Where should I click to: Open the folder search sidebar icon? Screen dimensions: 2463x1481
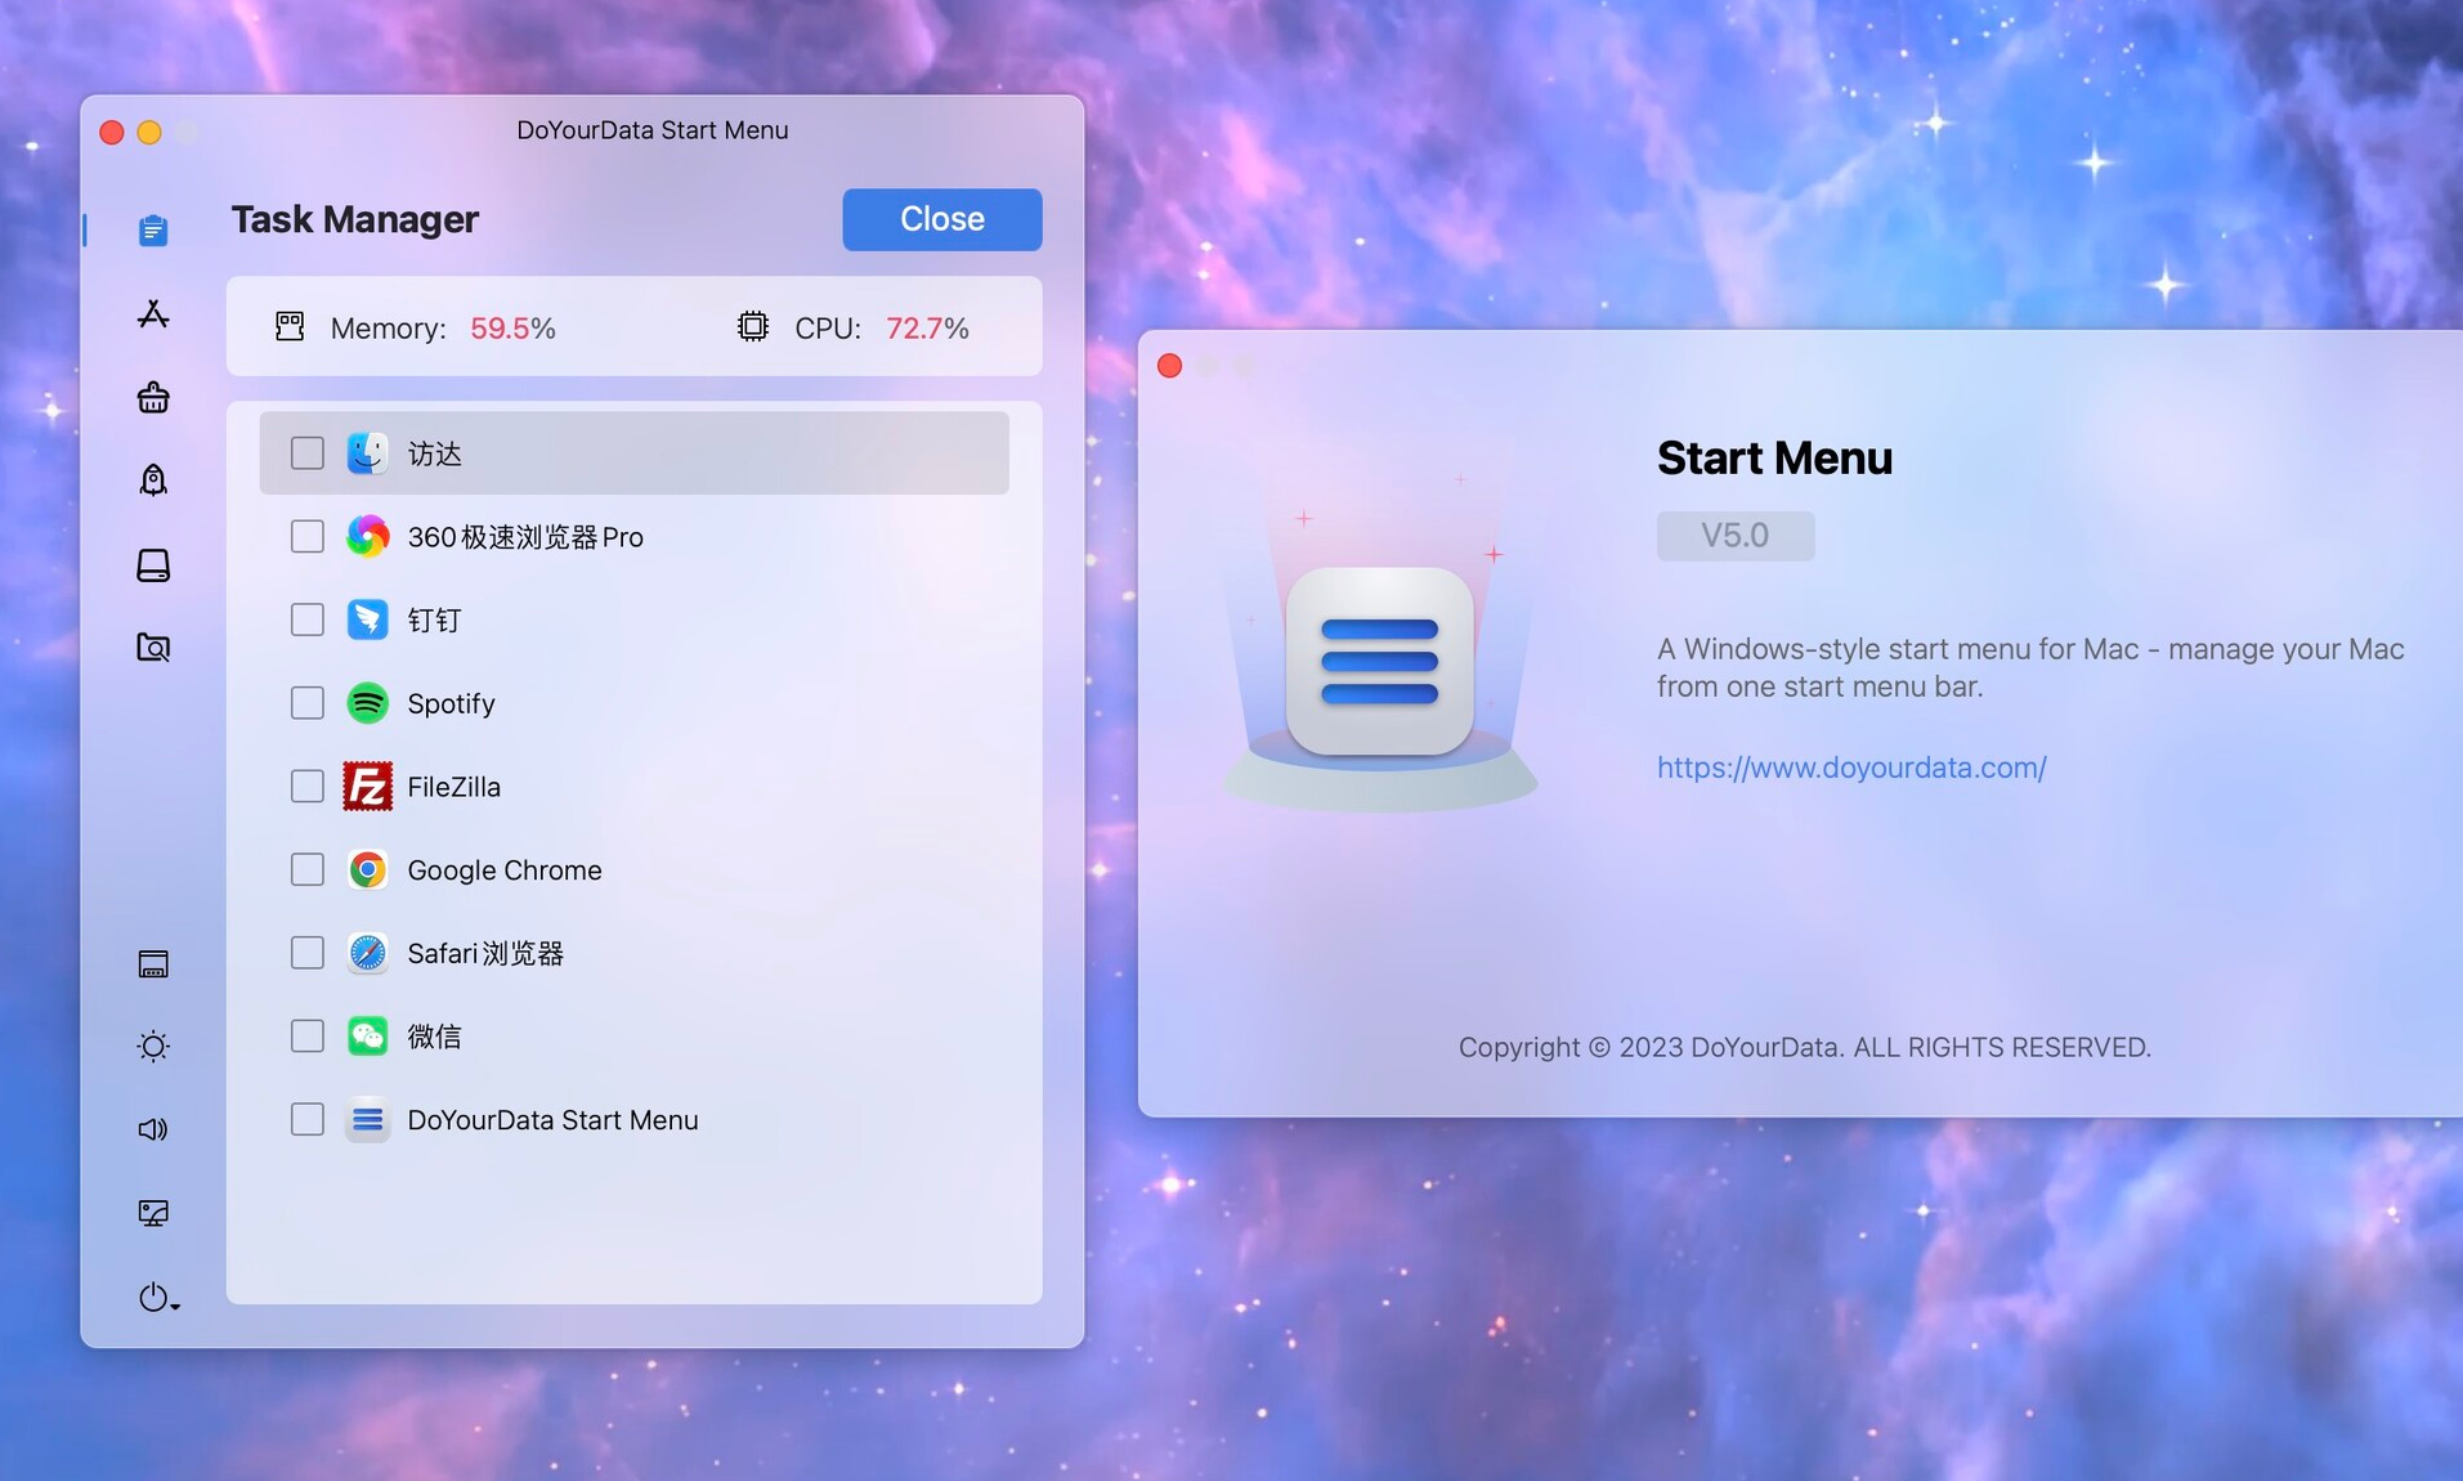pyautogui.click(x=153, y=648)
